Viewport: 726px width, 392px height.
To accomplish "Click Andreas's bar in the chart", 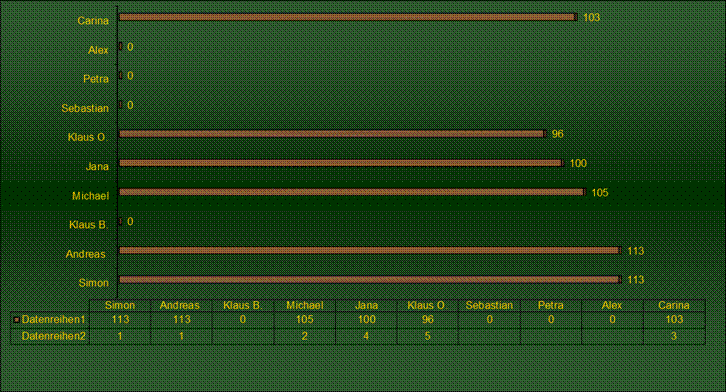I will point(370,250).
